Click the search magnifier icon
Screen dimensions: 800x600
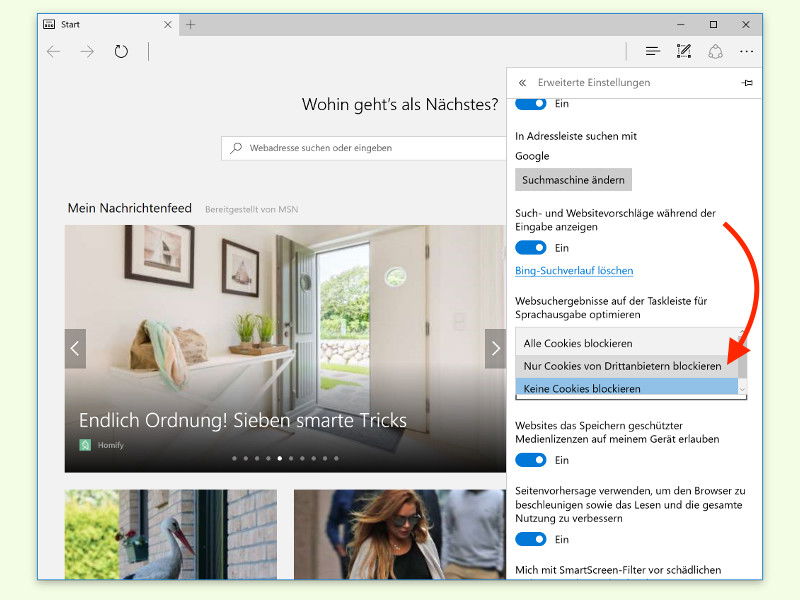coord(236,148)
